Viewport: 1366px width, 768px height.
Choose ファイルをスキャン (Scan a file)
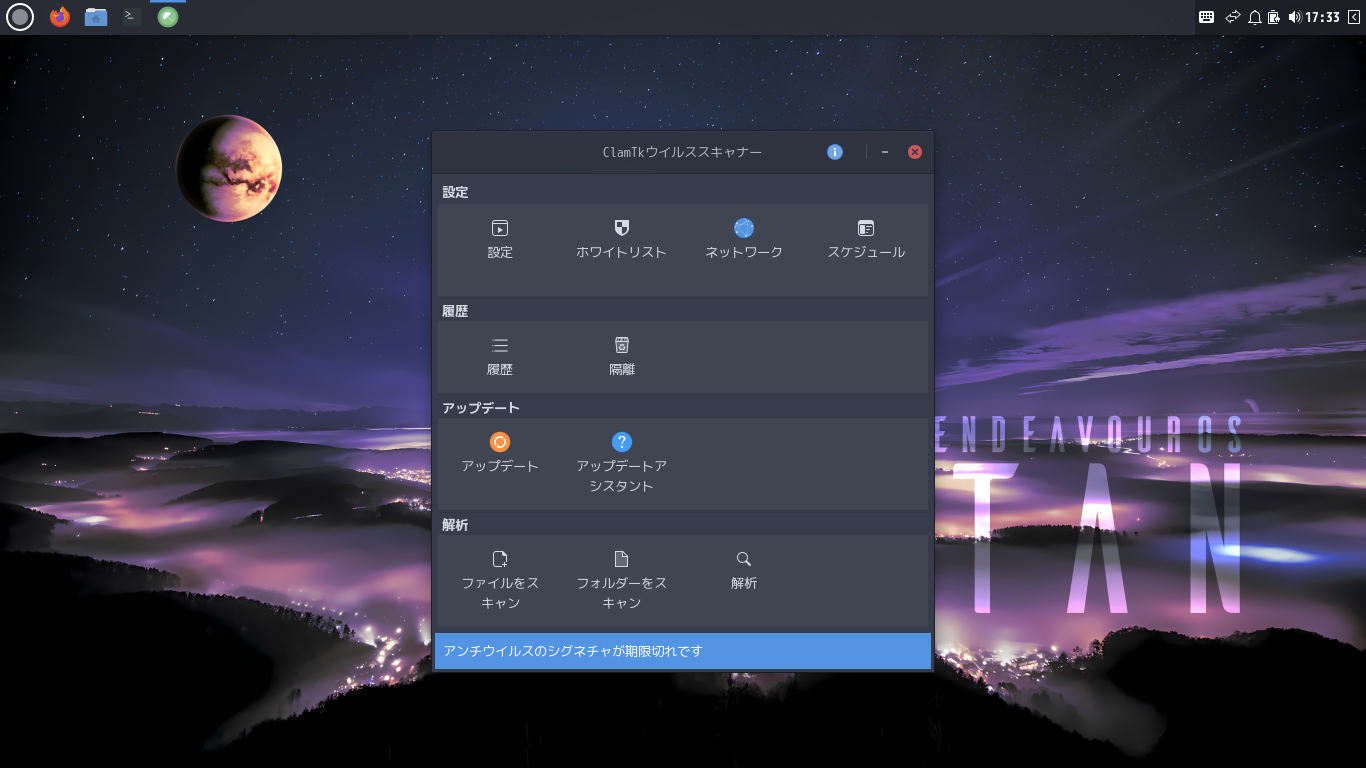(x=500, y=580)
